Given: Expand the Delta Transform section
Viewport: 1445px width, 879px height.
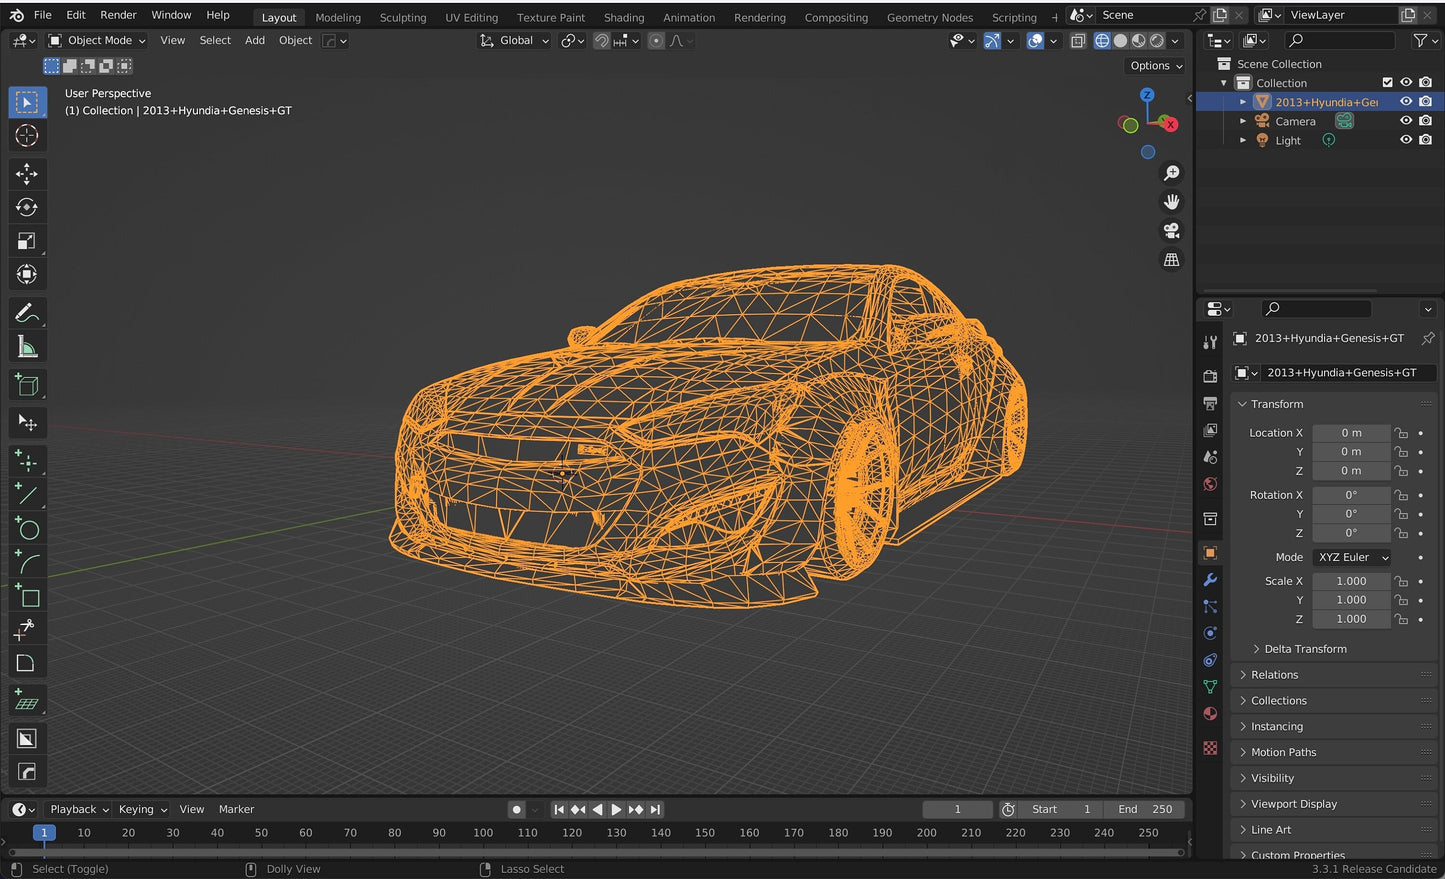Looking at the screenshot, I should click(x=1303, y=648).
